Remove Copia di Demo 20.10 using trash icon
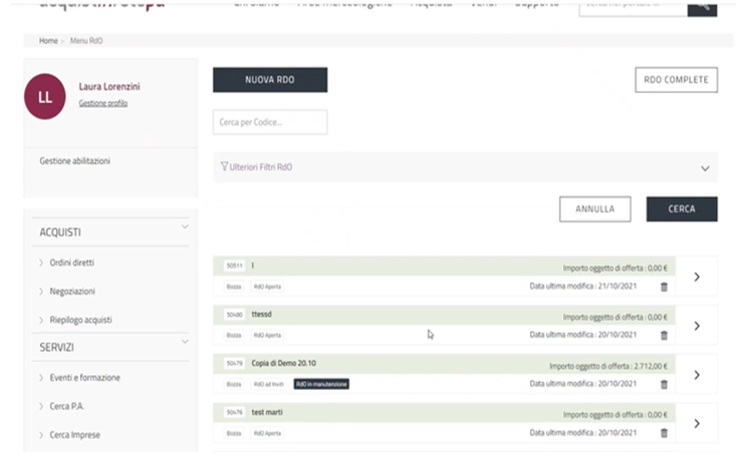The image size is (742, 470). [x=664, y=384]
